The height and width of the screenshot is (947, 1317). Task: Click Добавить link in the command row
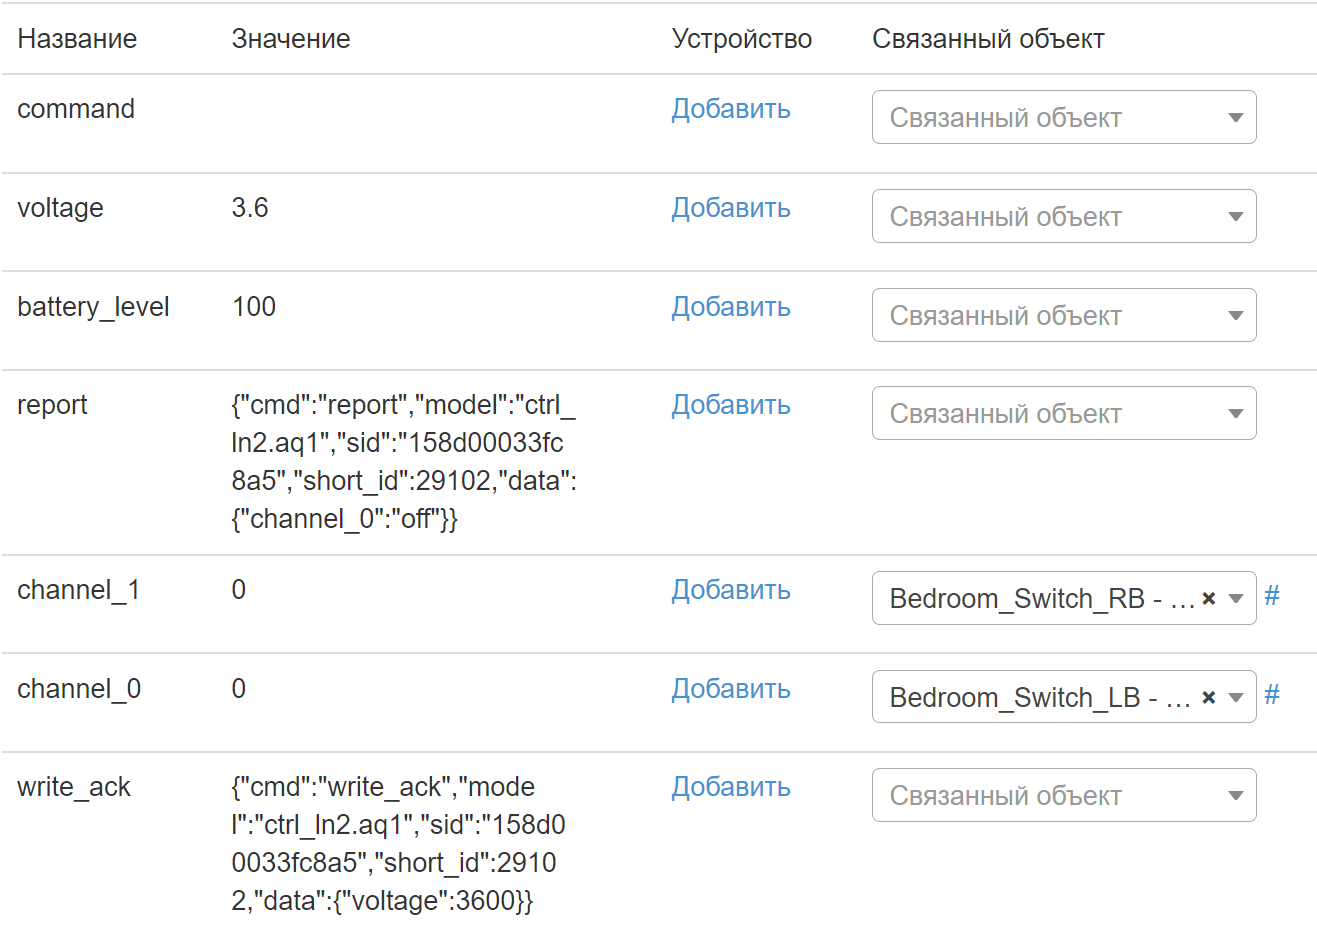pos(730,109)
